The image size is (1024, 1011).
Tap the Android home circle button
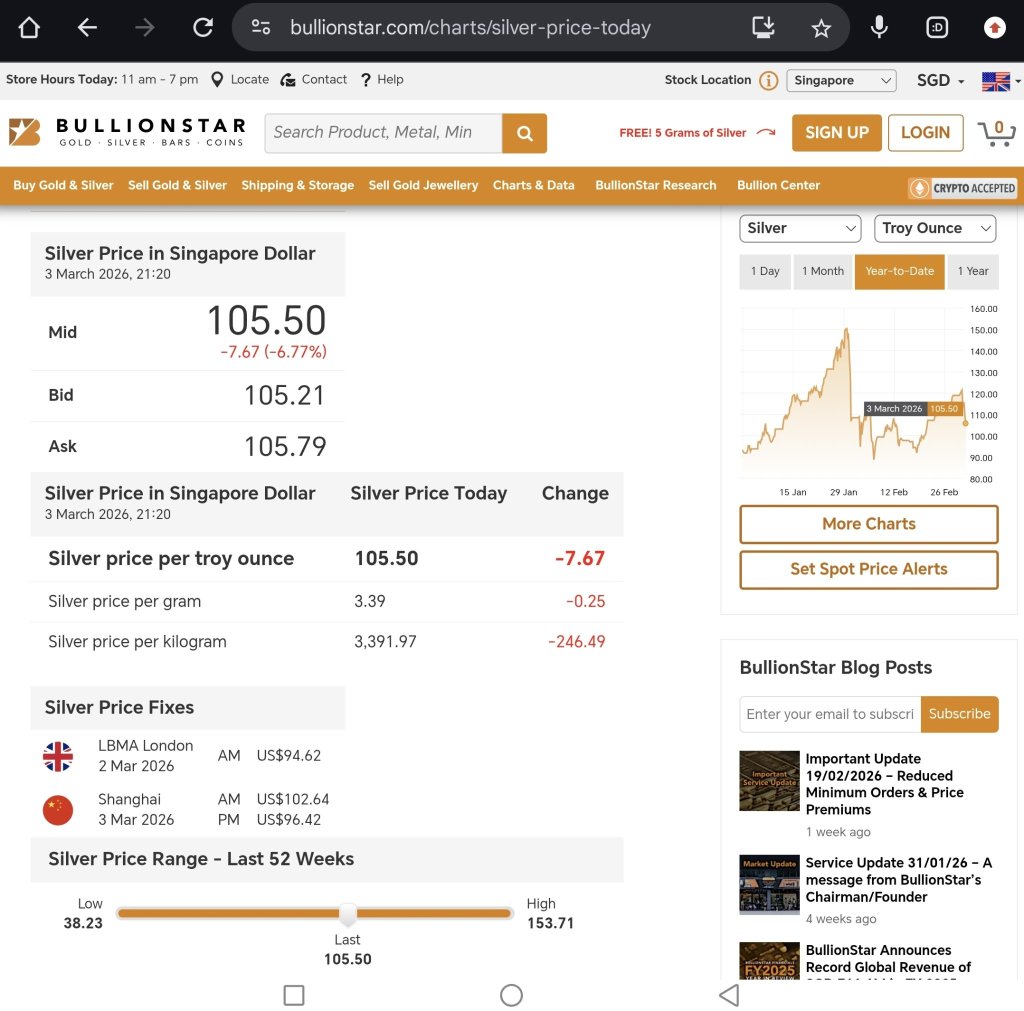(x=511, y=995)
